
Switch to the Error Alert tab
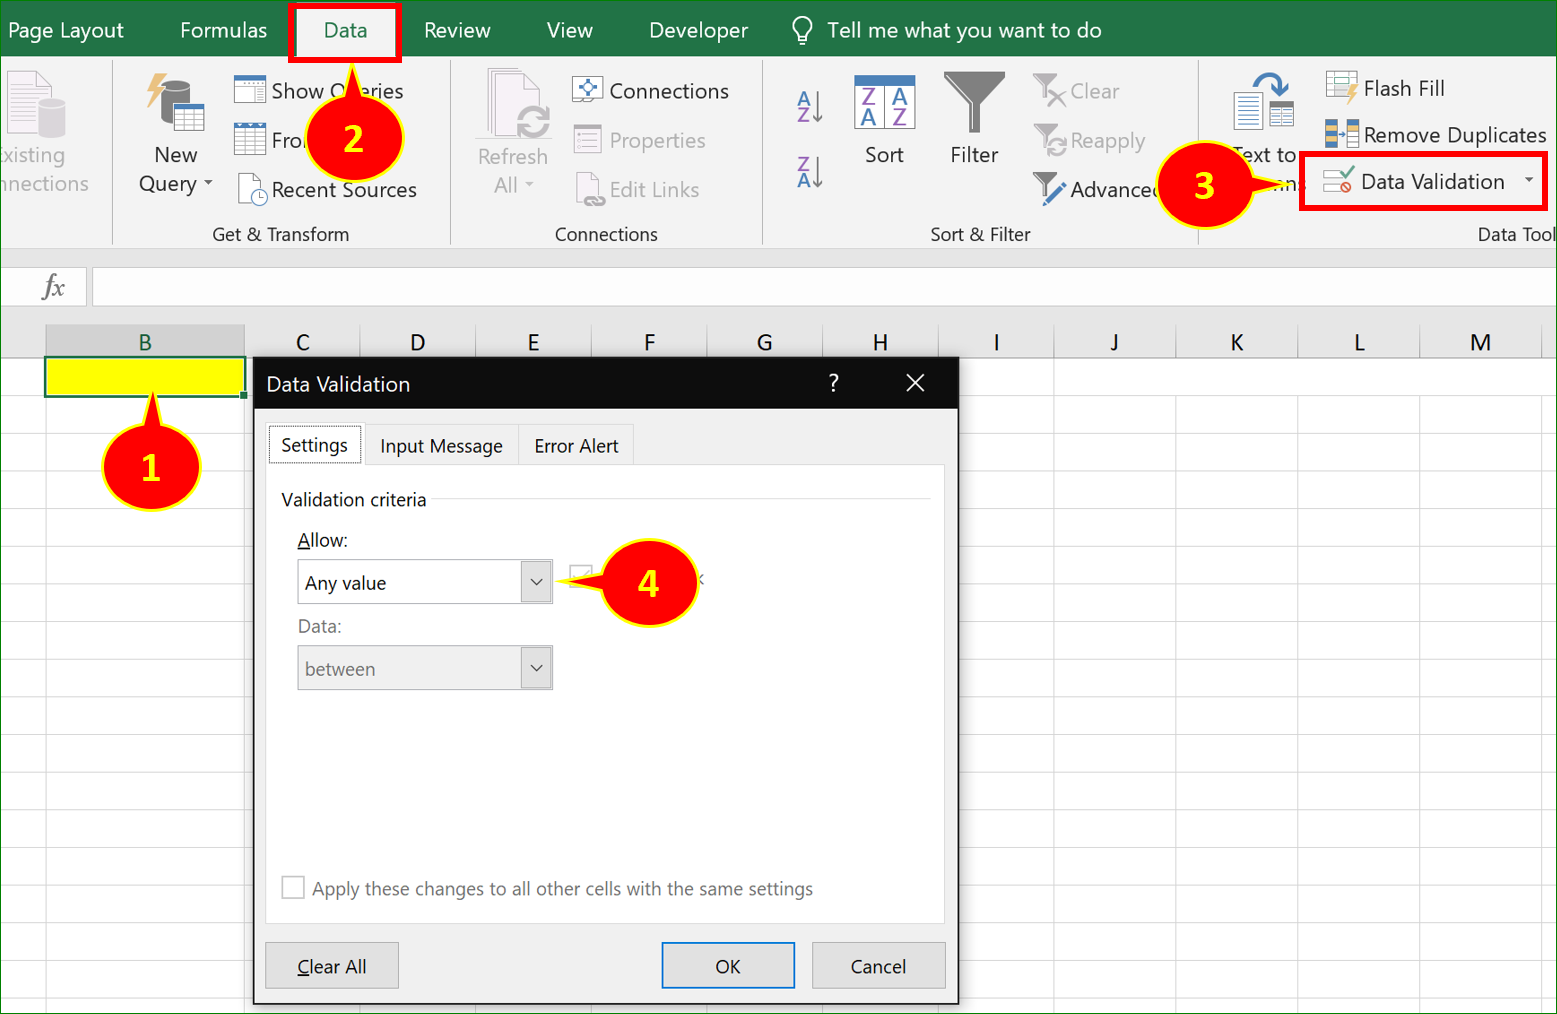tap(576, 444)
